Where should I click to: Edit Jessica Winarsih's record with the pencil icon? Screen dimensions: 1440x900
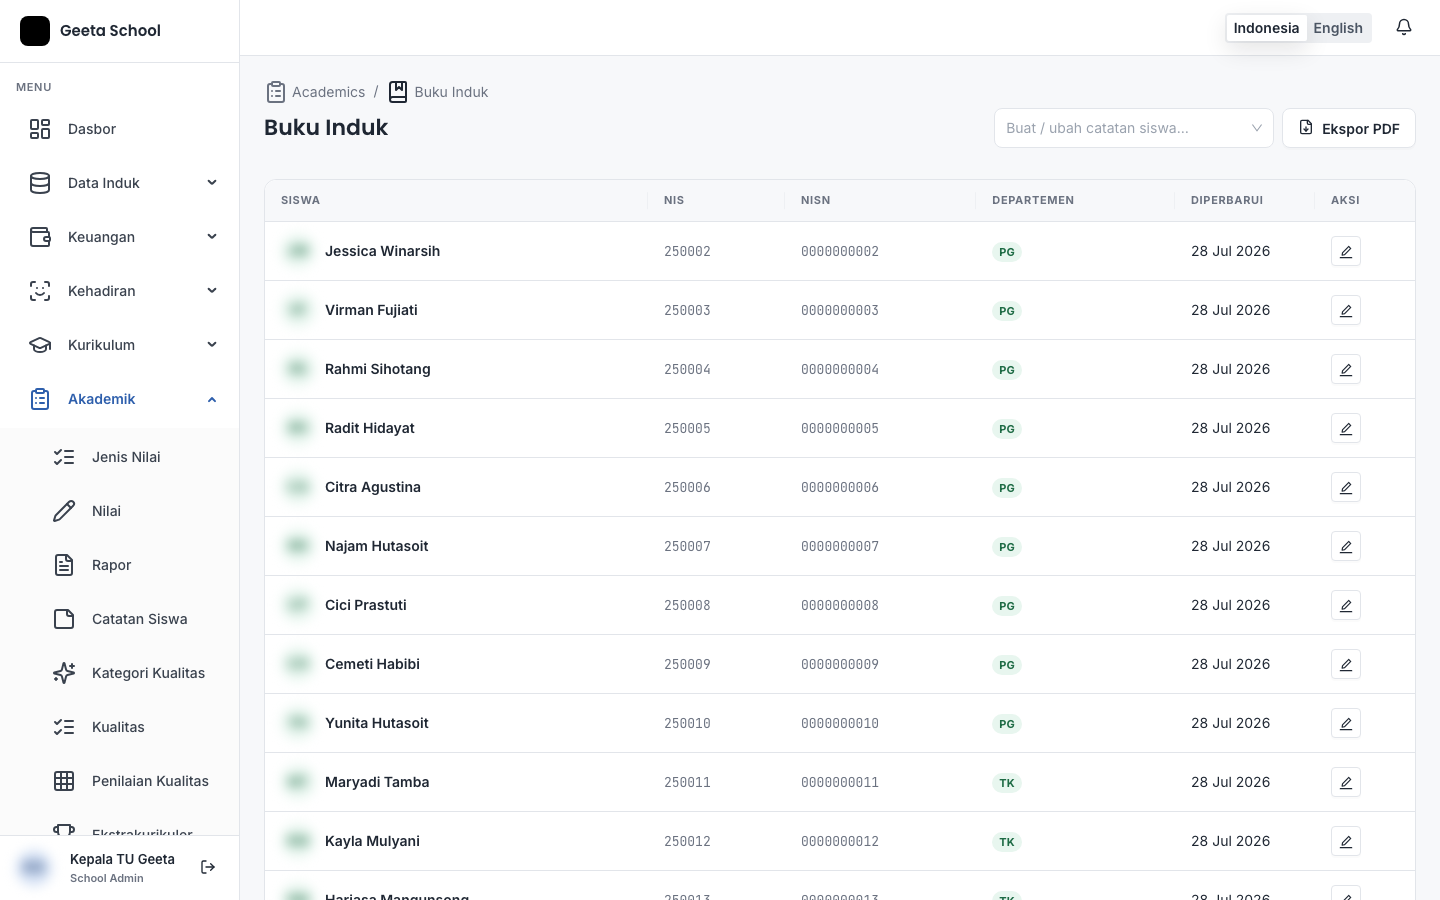pos(1346,251)
